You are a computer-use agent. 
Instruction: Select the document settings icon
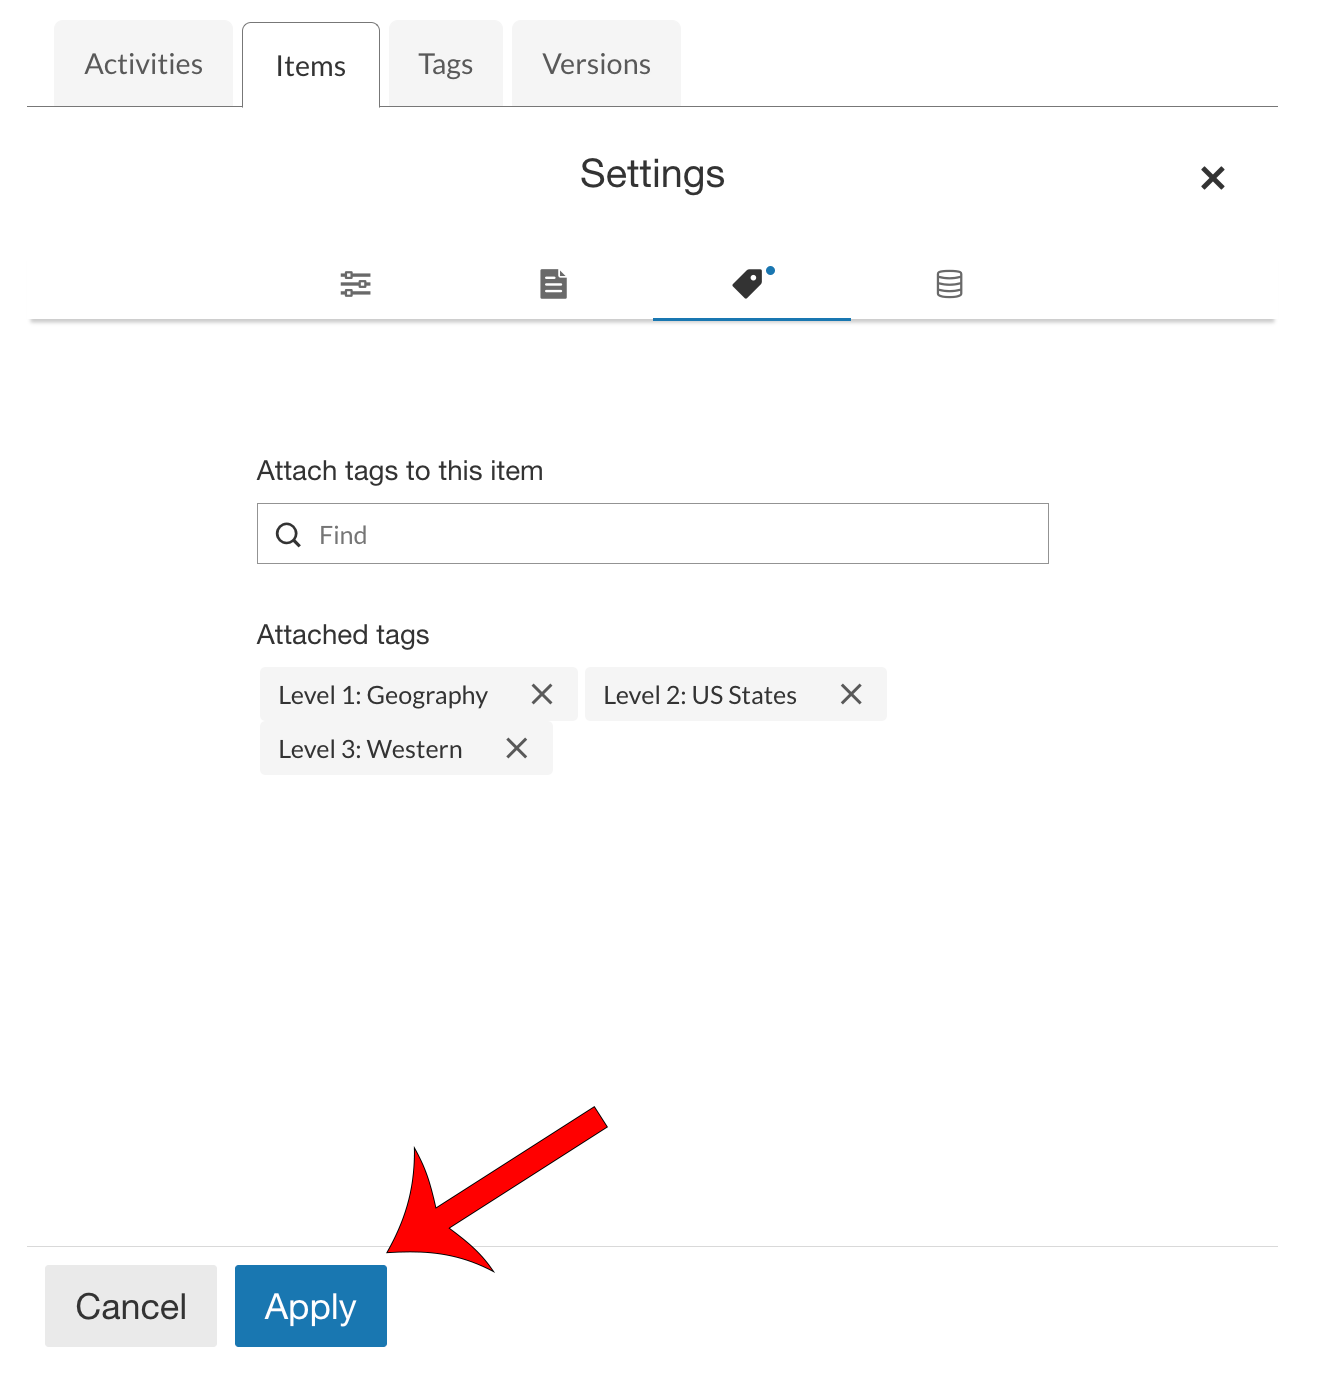pos(553,283)
